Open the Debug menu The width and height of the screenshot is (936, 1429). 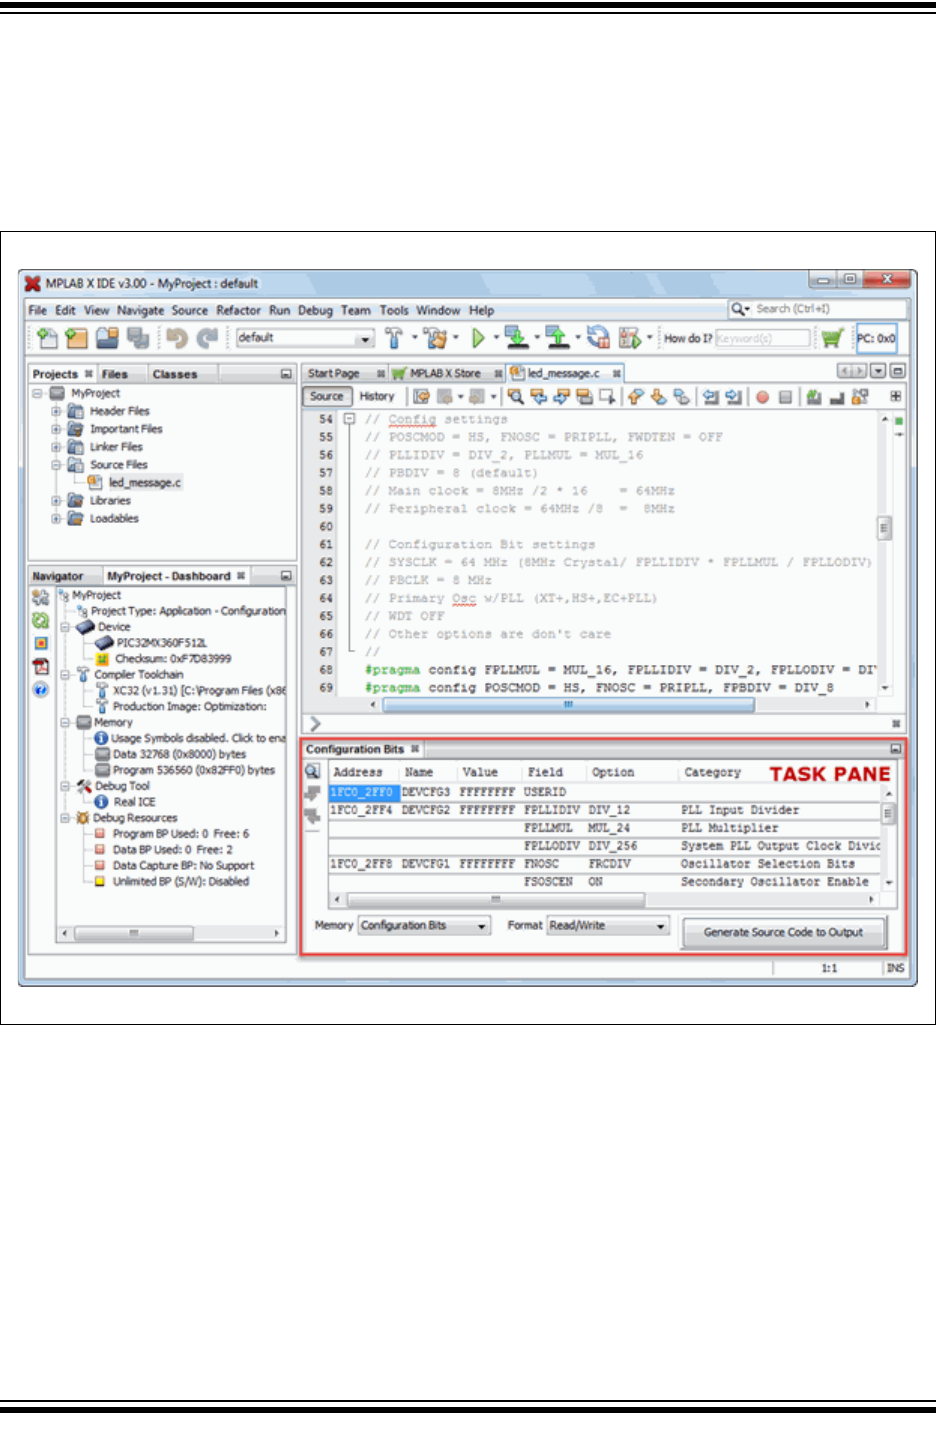tap(315, 311)
